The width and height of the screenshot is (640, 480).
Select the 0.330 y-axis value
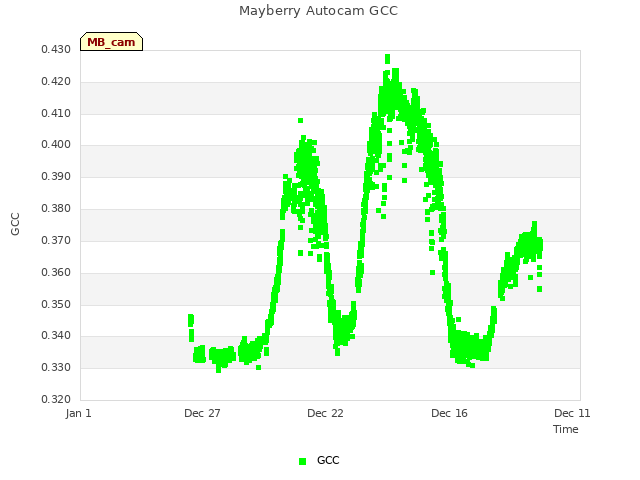pyautogui.click(x=56, y=368)
